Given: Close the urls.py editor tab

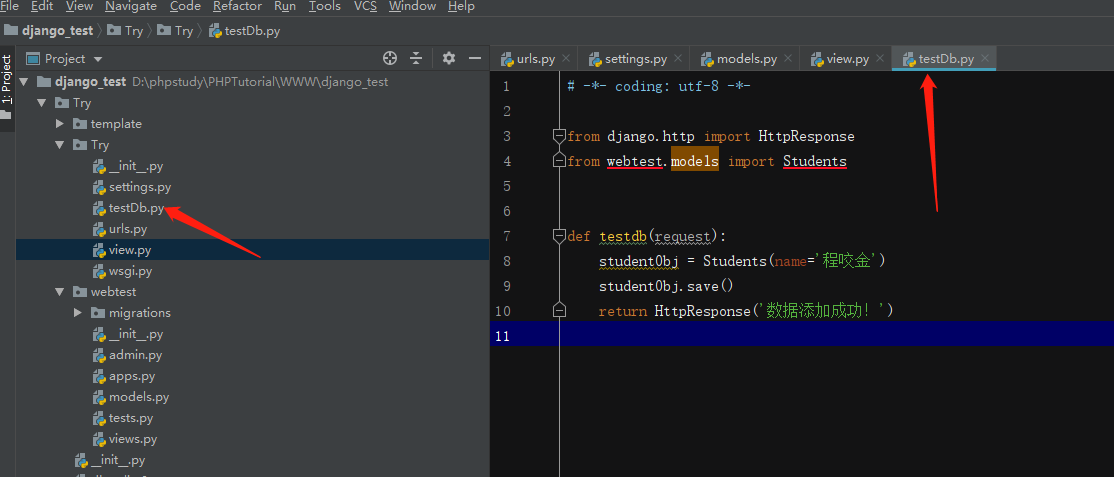Looking at the screenshot, I should [566, 59].
